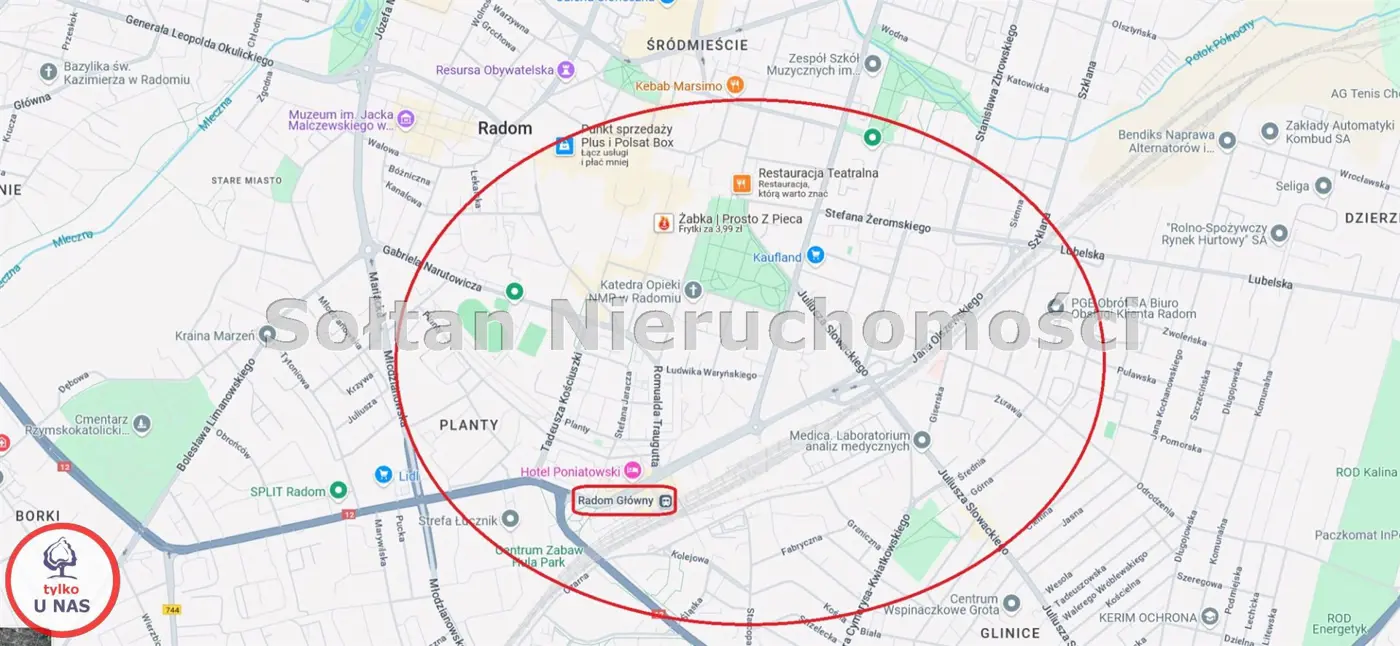The height and width of the screenshot is (646, 1400).
Task: Select the Strefa Łucznik location pin
Action: click(x=510, y=518)
